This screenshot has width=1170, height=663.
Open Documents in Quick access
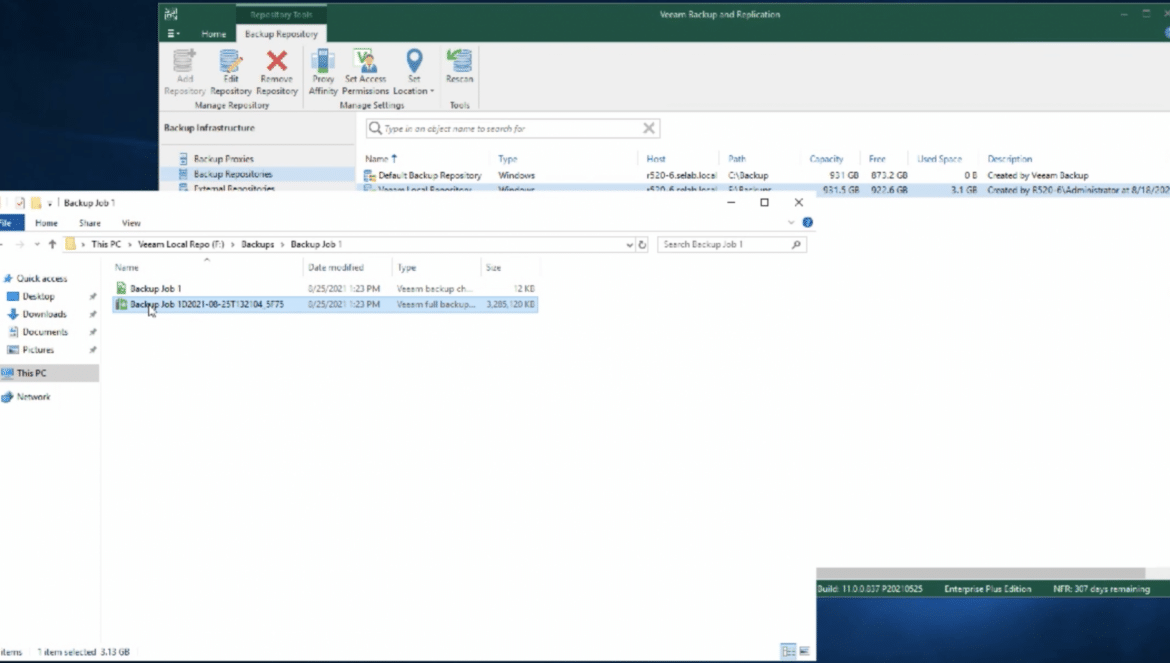coord(45,332)
